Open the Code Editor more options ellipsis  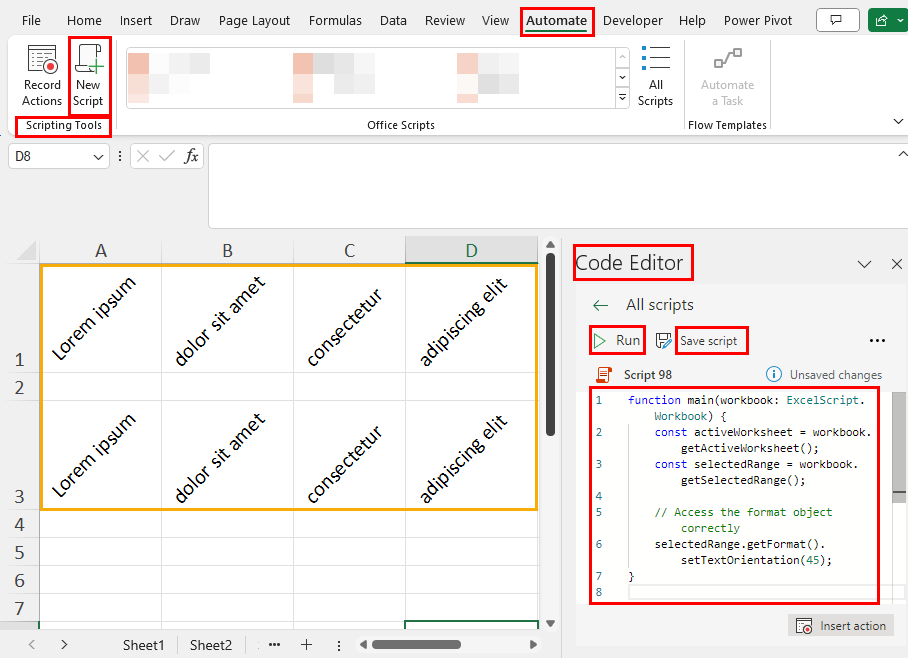[877, 341]
